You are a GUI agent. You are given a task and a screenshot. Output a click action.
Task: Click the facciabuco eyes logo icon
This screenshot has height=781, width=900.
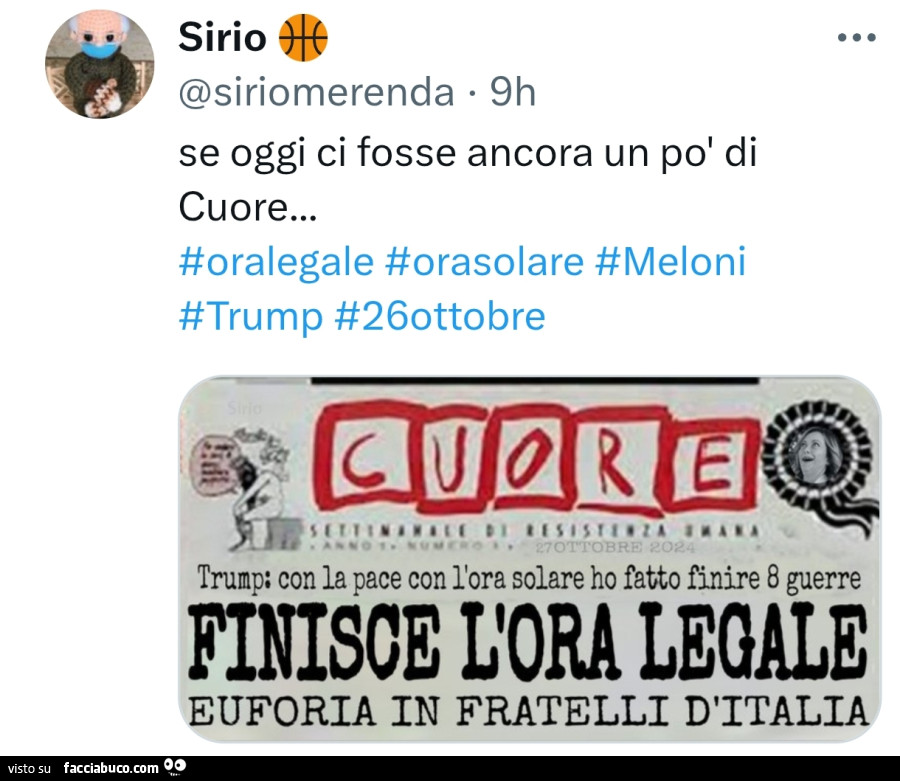[175, 767]
